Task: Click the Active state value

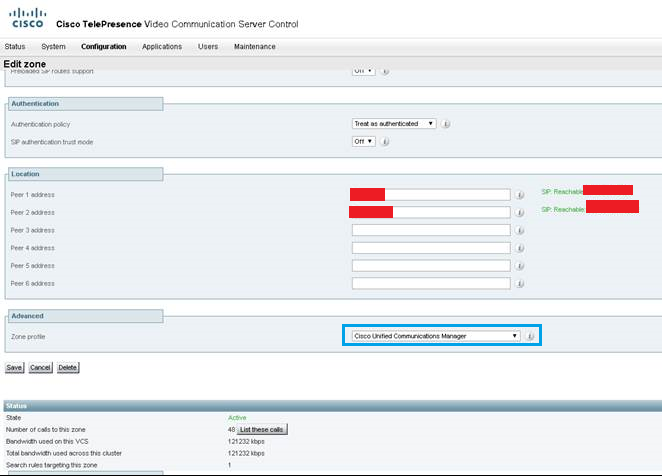Action: 237,418
